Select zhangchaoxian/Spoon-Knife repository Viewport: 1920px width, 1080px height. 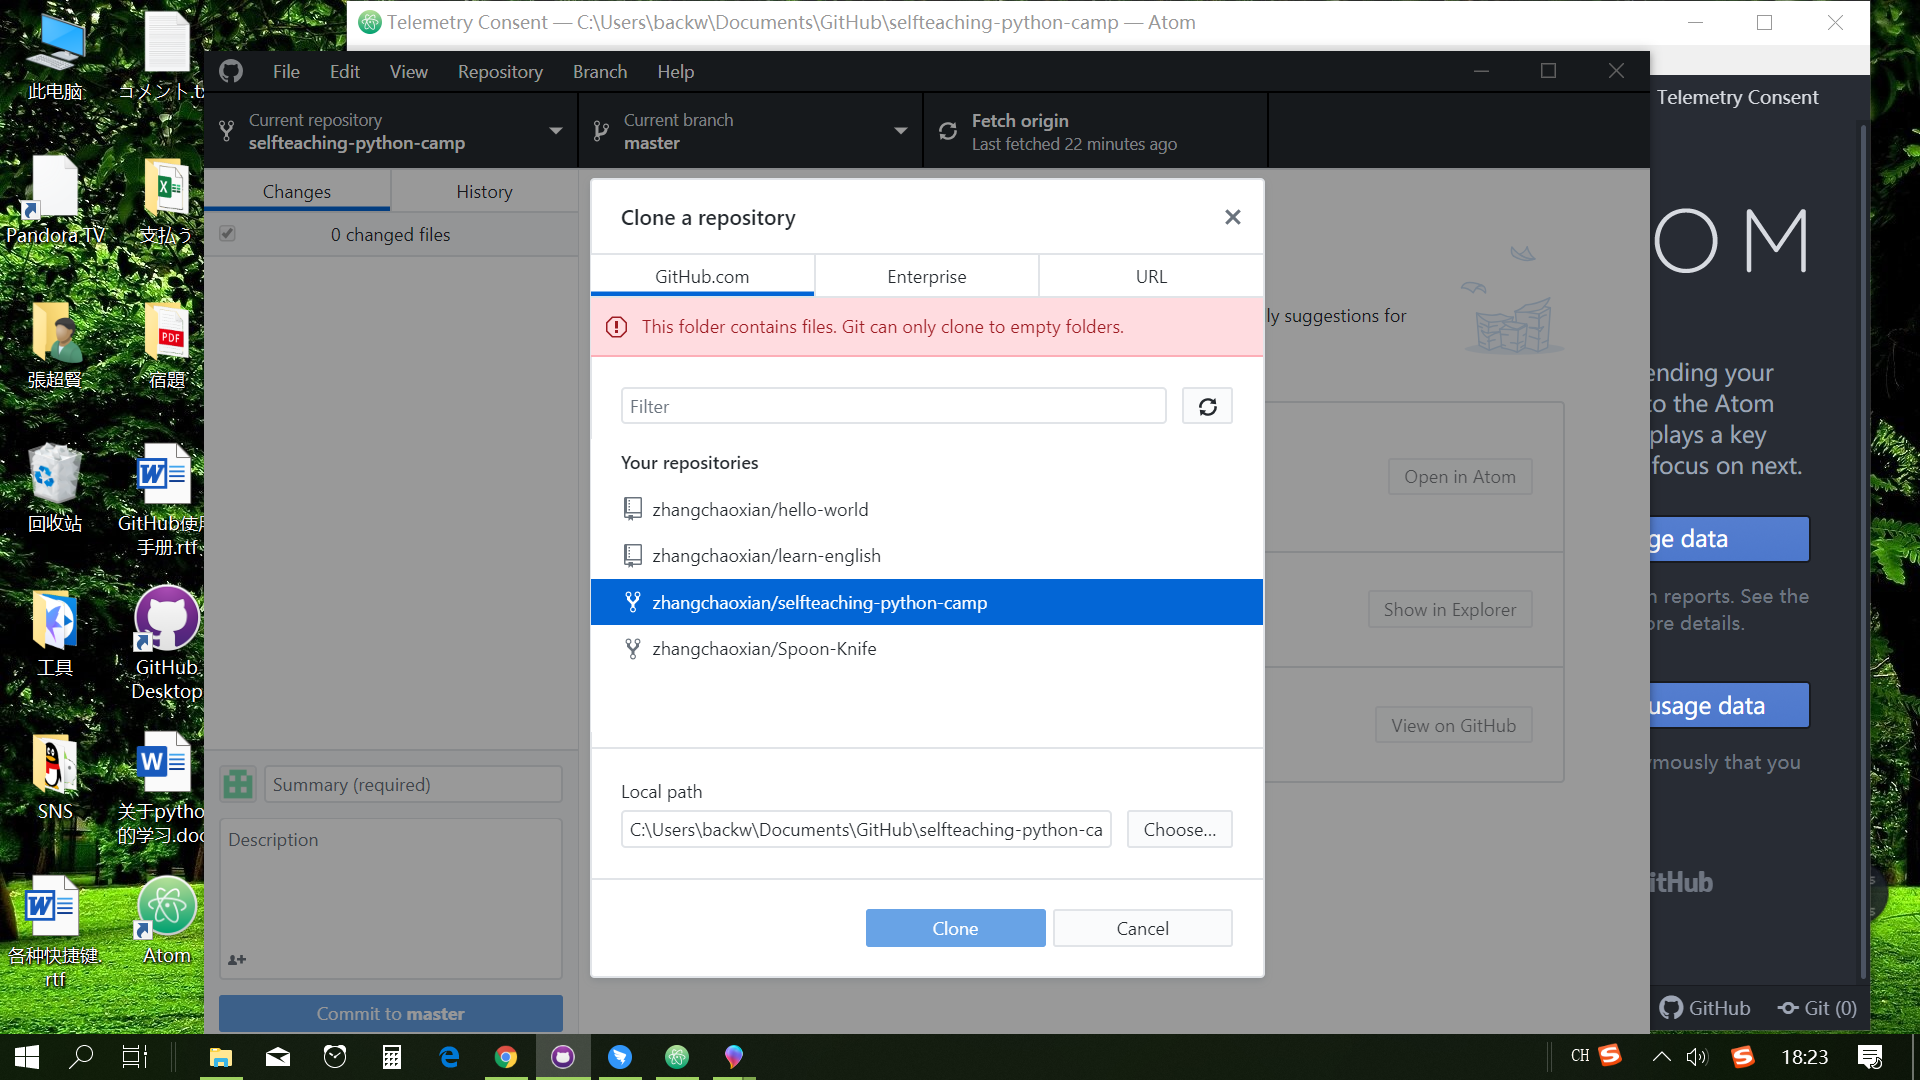764,649
